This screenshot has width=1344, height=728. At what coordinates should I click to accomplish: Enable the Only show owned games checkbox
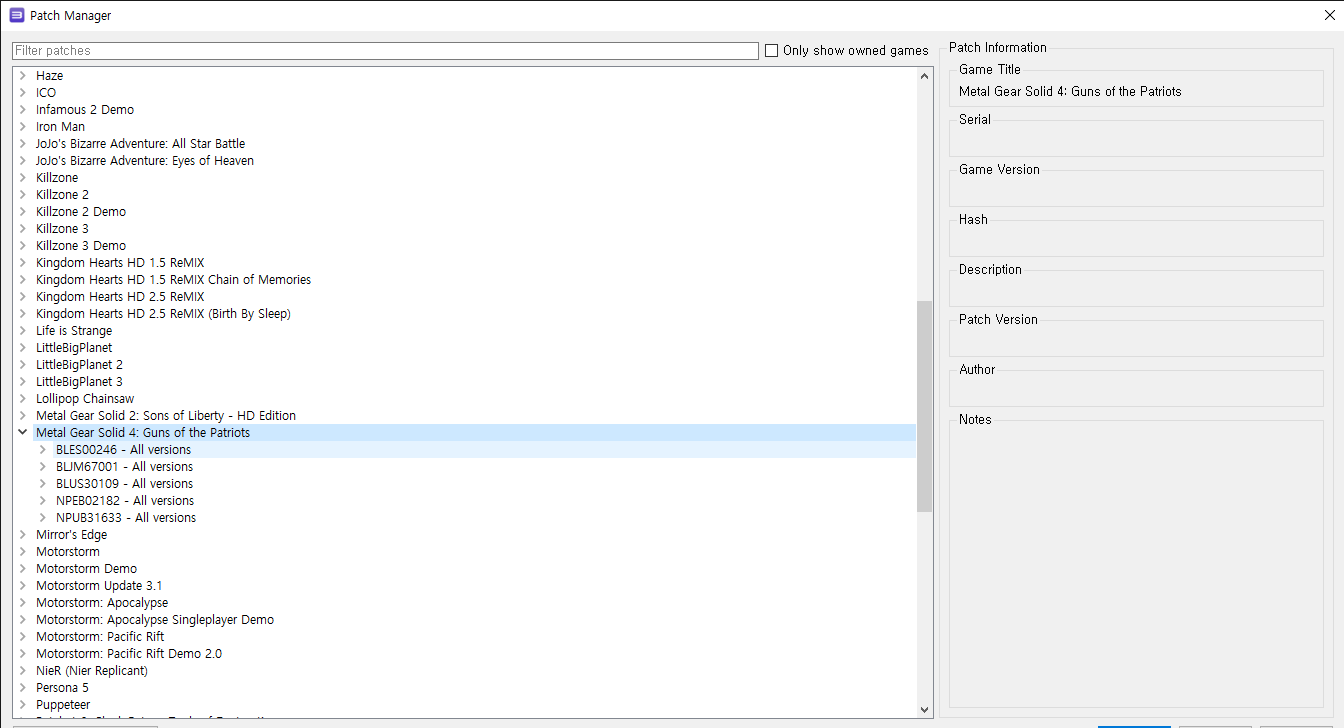pyautogui.click(x=771, y=51)
